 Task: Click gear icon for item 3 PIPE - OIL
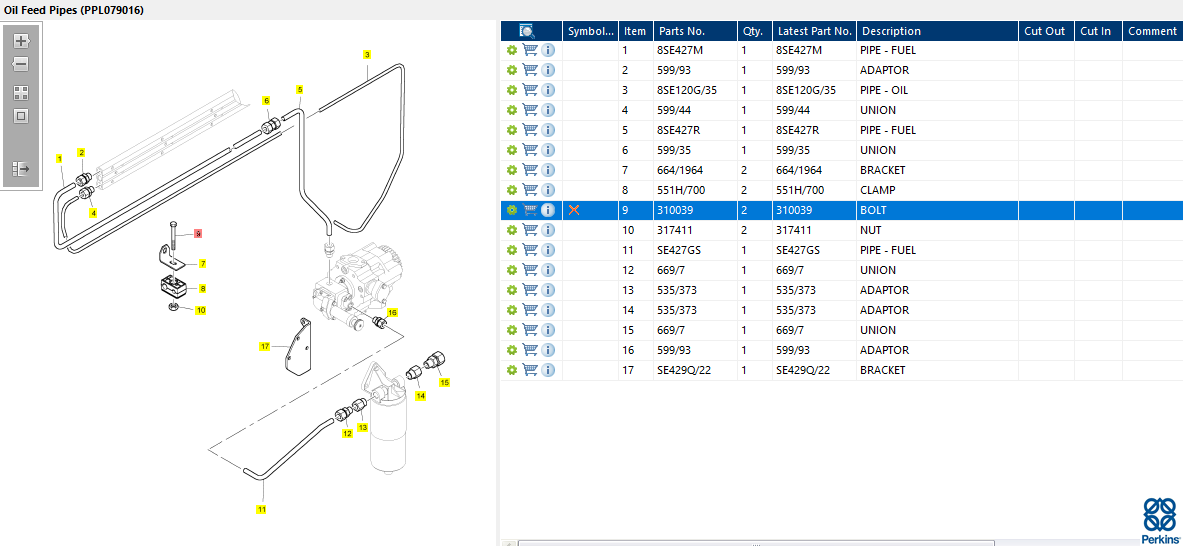(512, 90)
